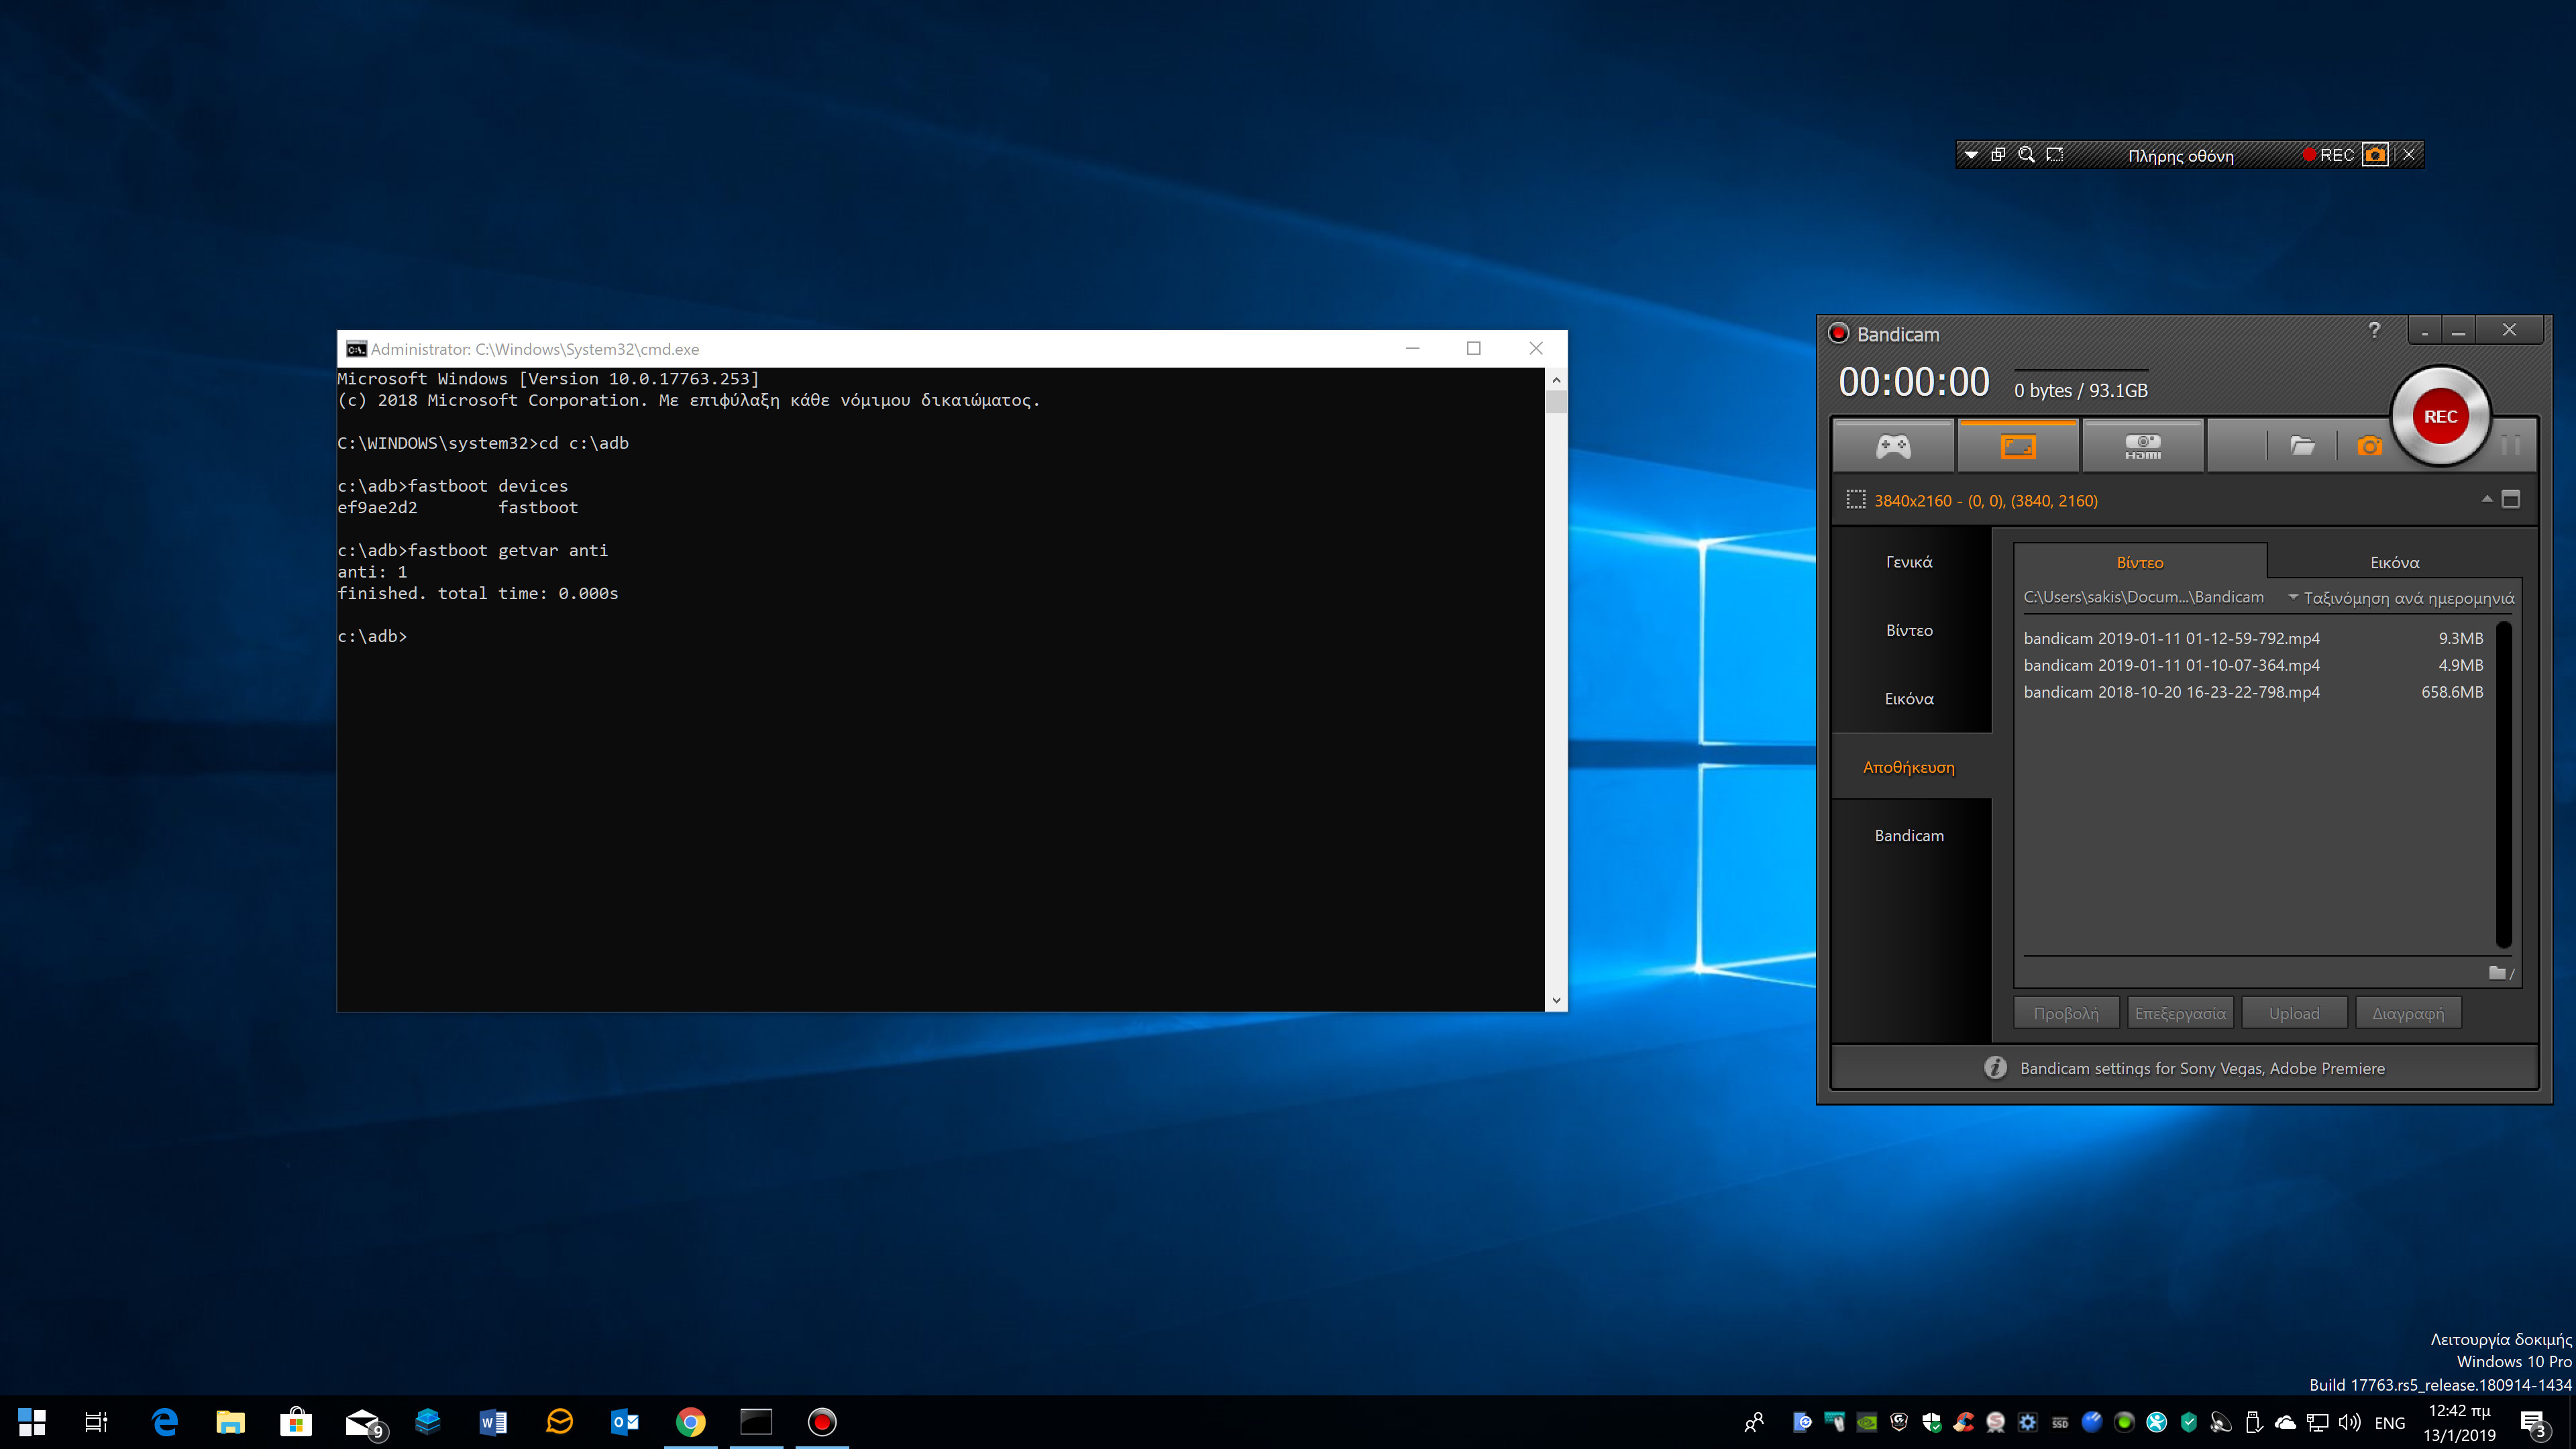Viewport: 2576px width, 1449px height.
Task: Click window-select icon on floating recording bar
Action: click(1998, 155)
